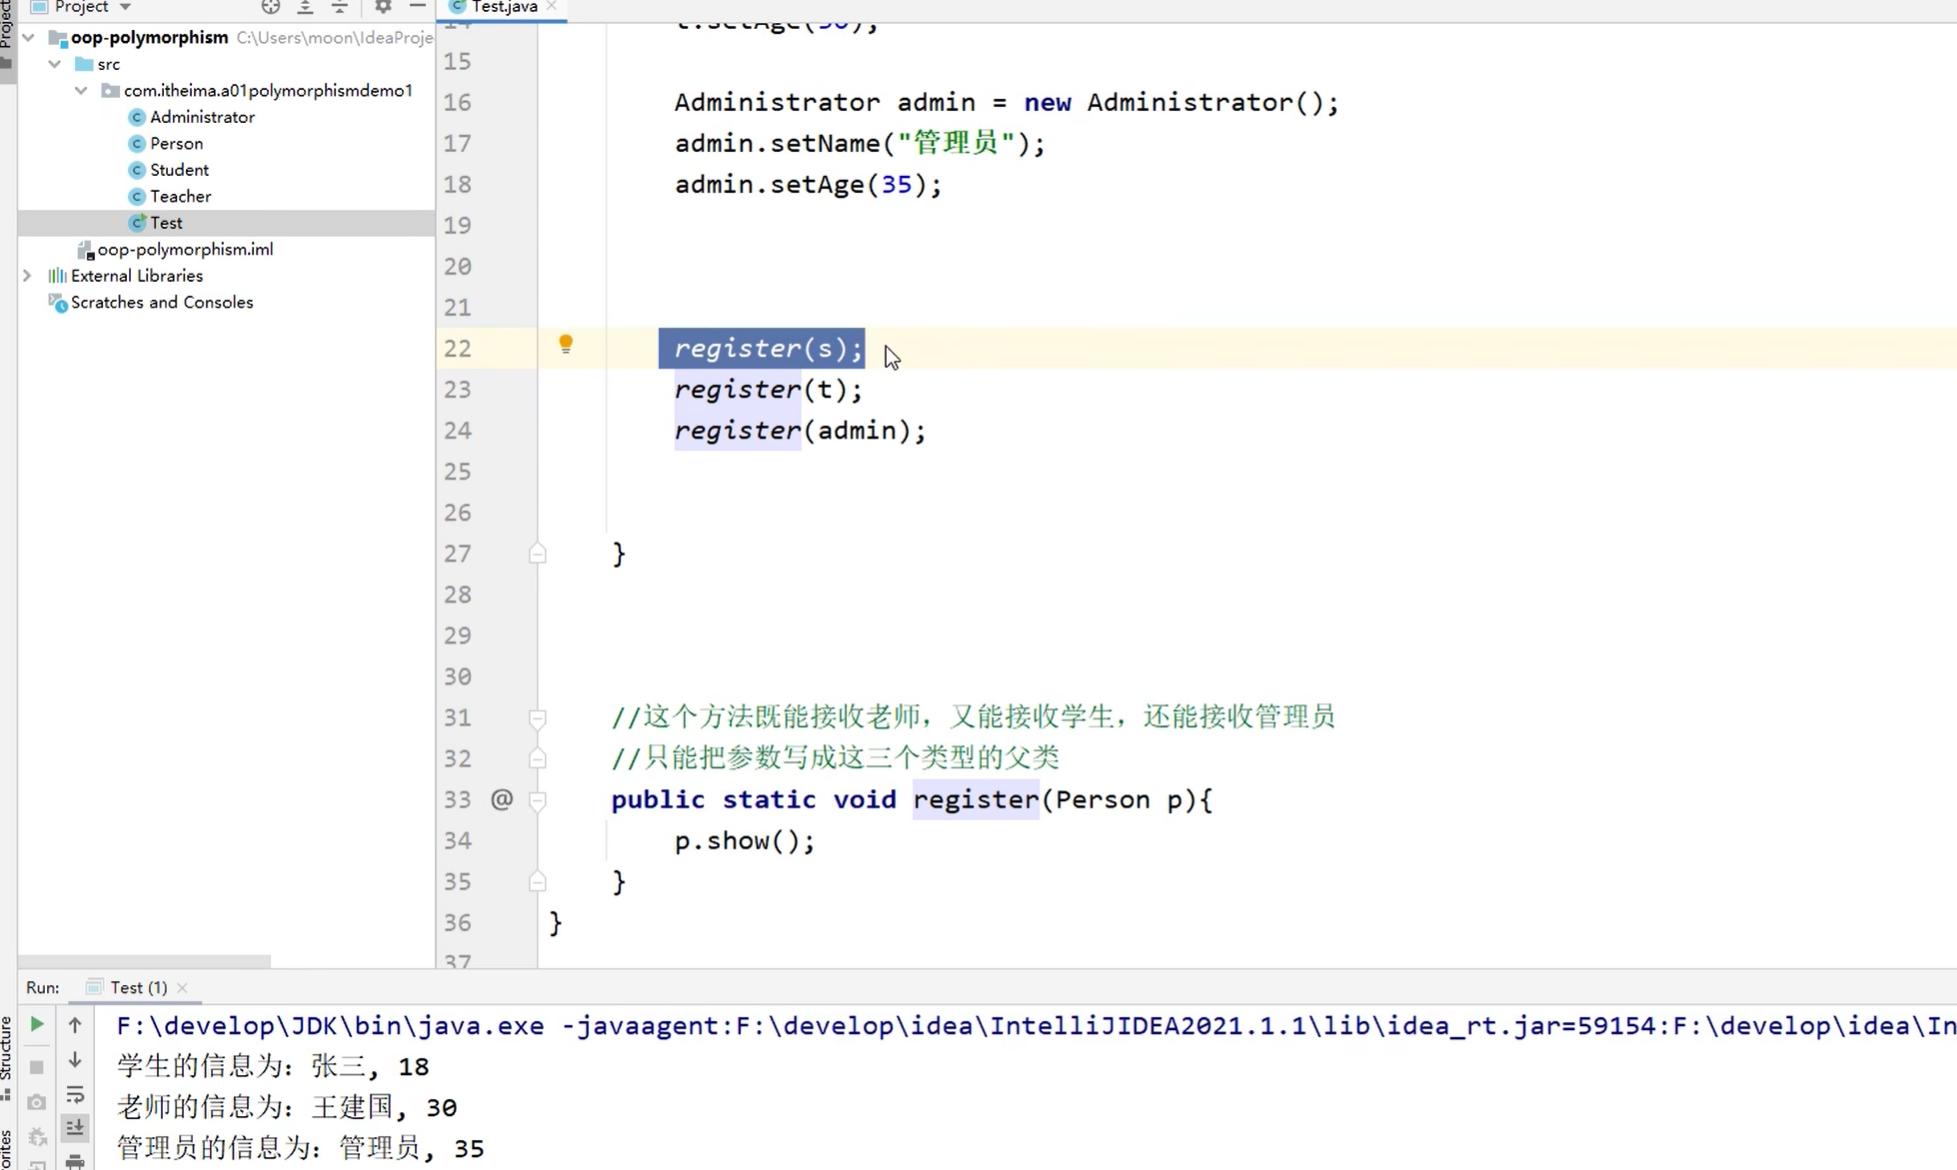Click the Select Opened File crosshair icon
Image resolution: width=1957 pixels, height=1170 pixels.
(270, 7)
